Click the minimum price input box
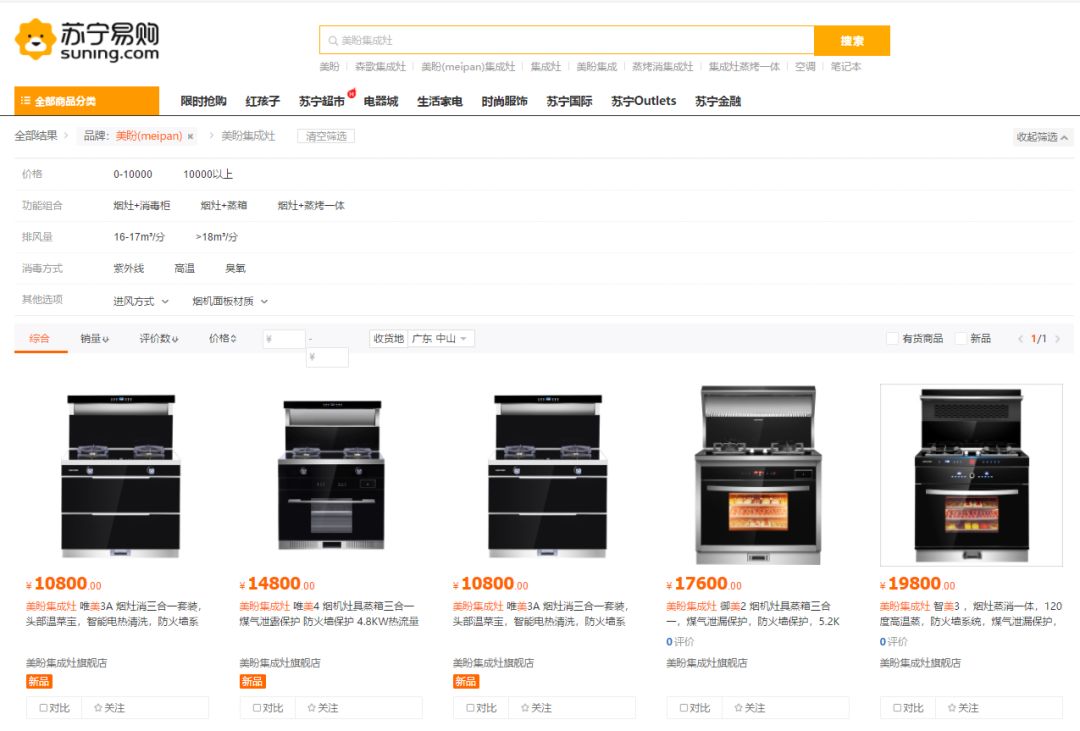The height and width of the screenshot is (731, 1080). point(284,339)
